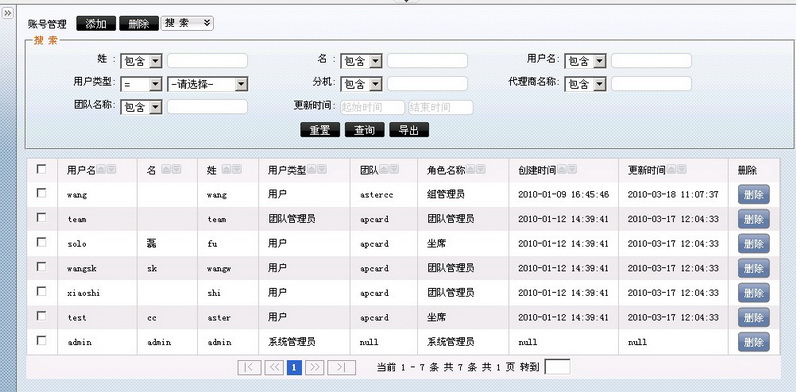Focus the 名 search text field
Screen dimensions: 796x392
coord(427,61)
